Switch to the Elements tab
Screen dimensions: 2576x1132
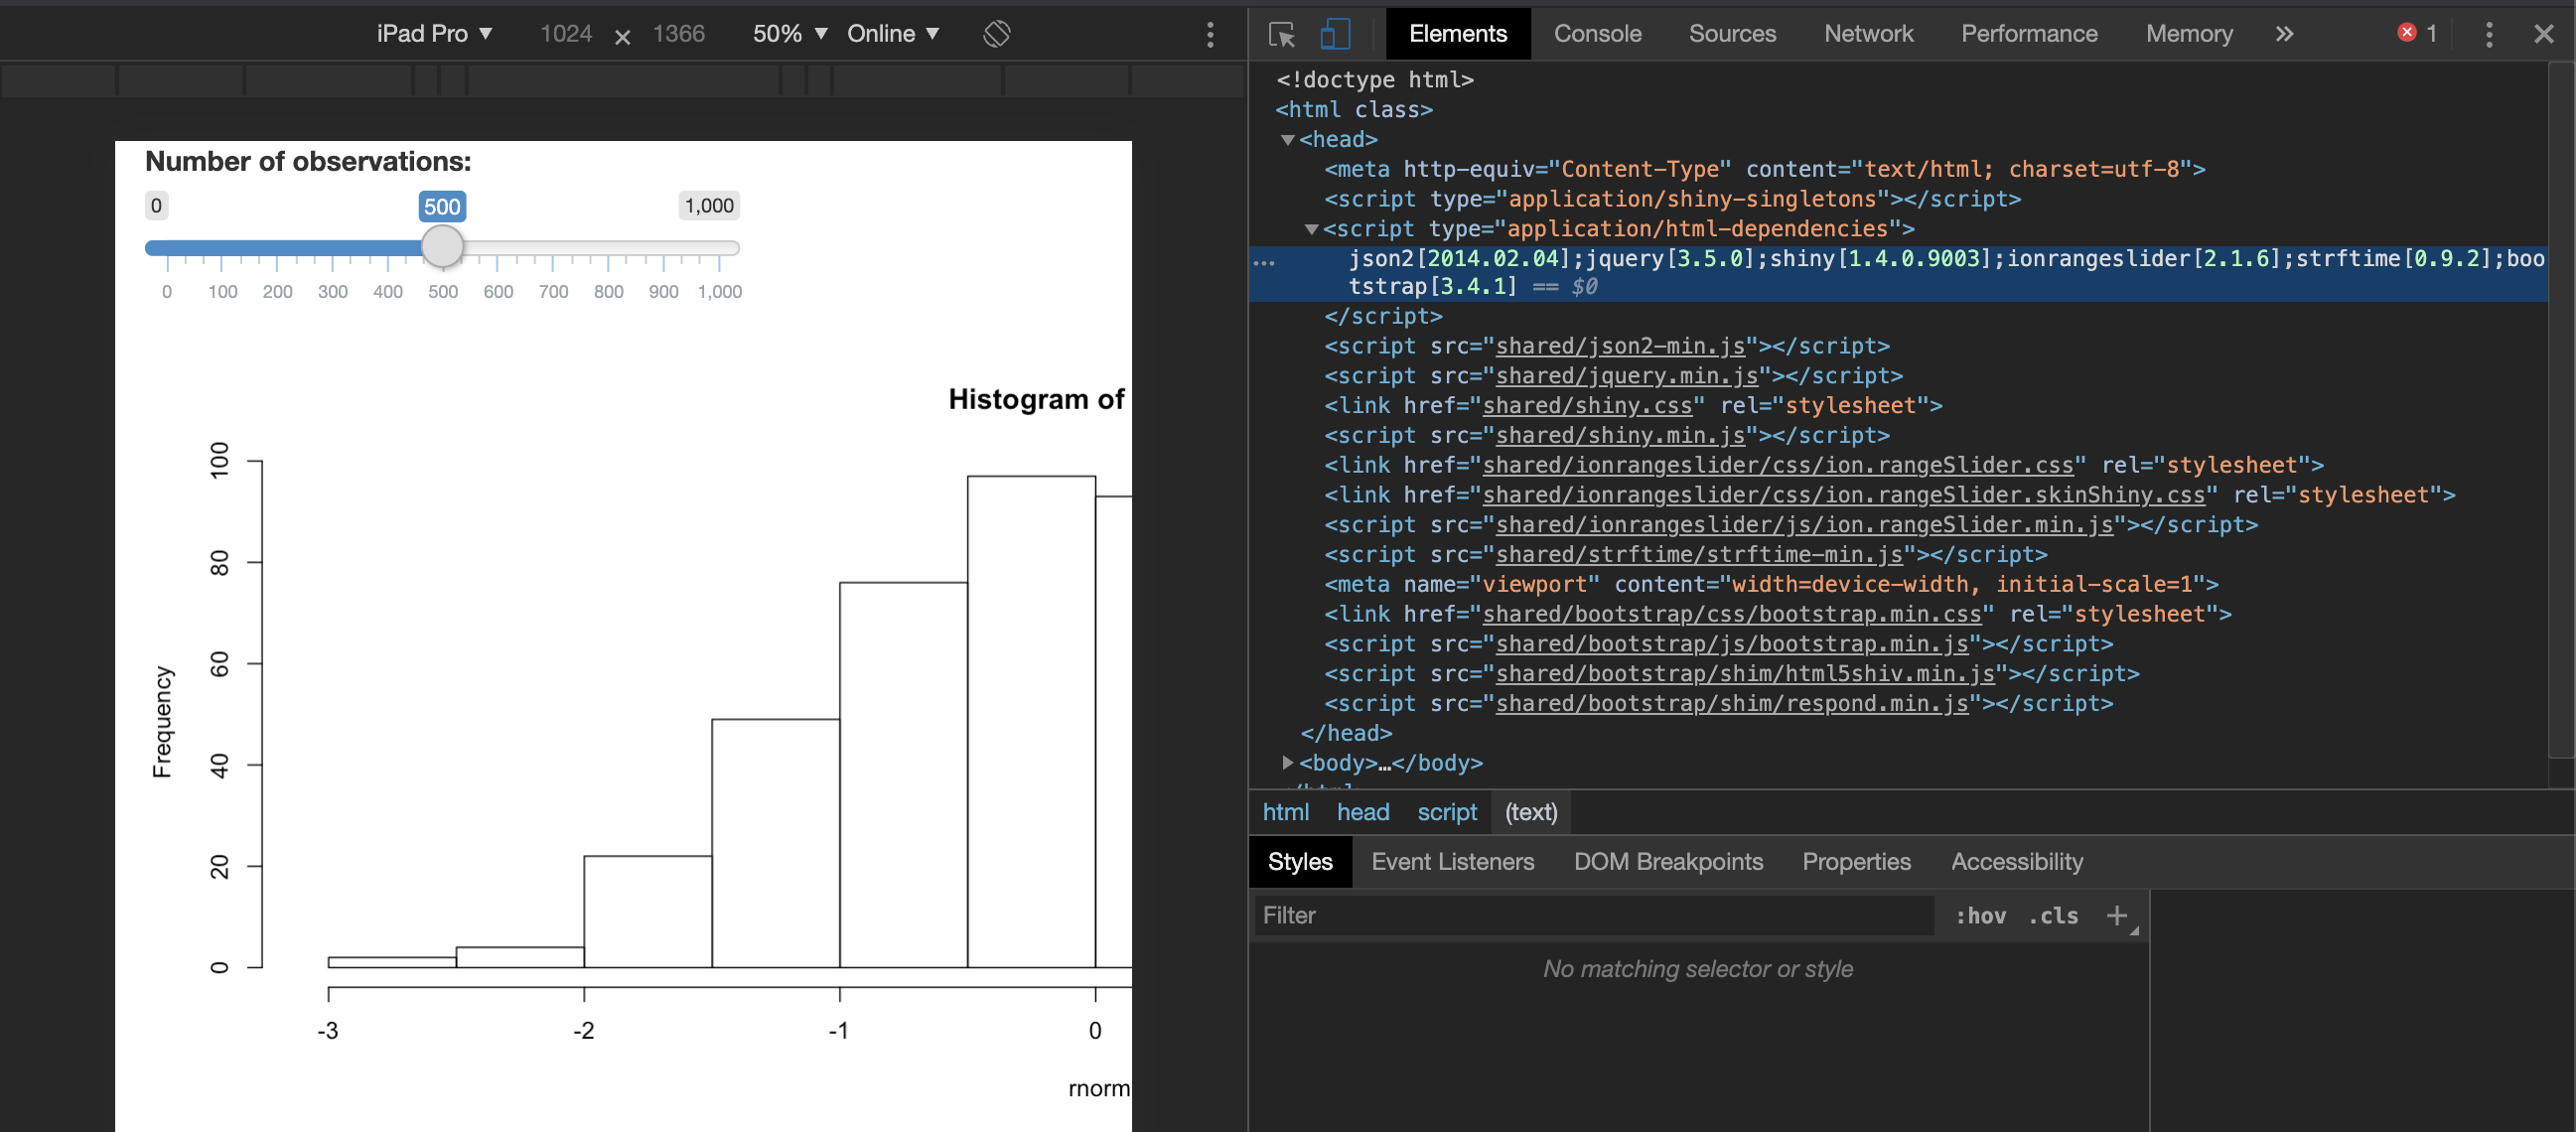click(1457, 34)
